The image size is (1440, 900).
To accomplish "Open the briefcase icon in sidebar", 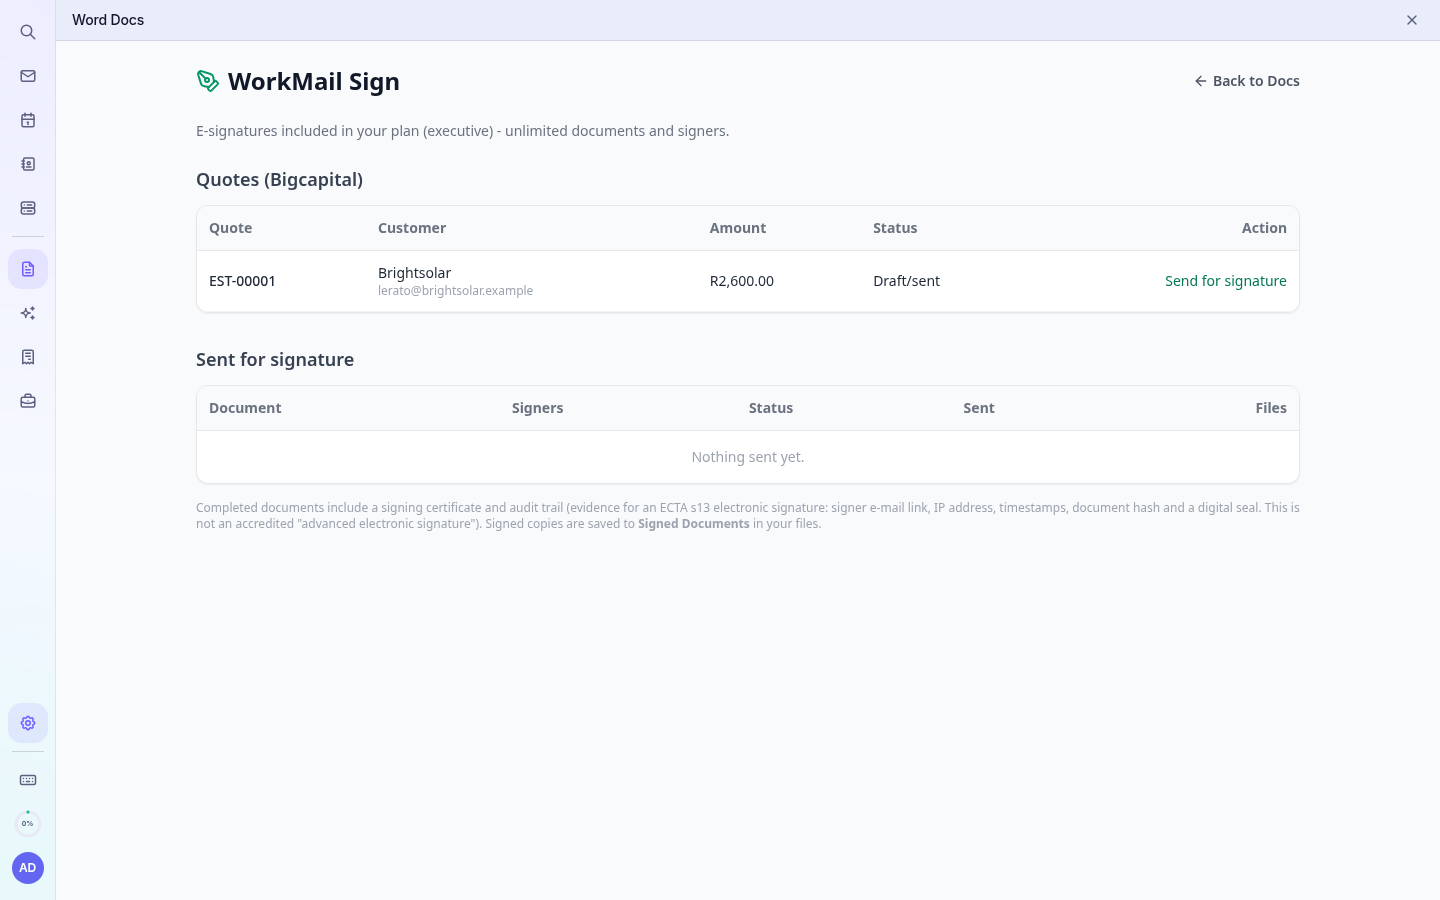I will [28, 401].
